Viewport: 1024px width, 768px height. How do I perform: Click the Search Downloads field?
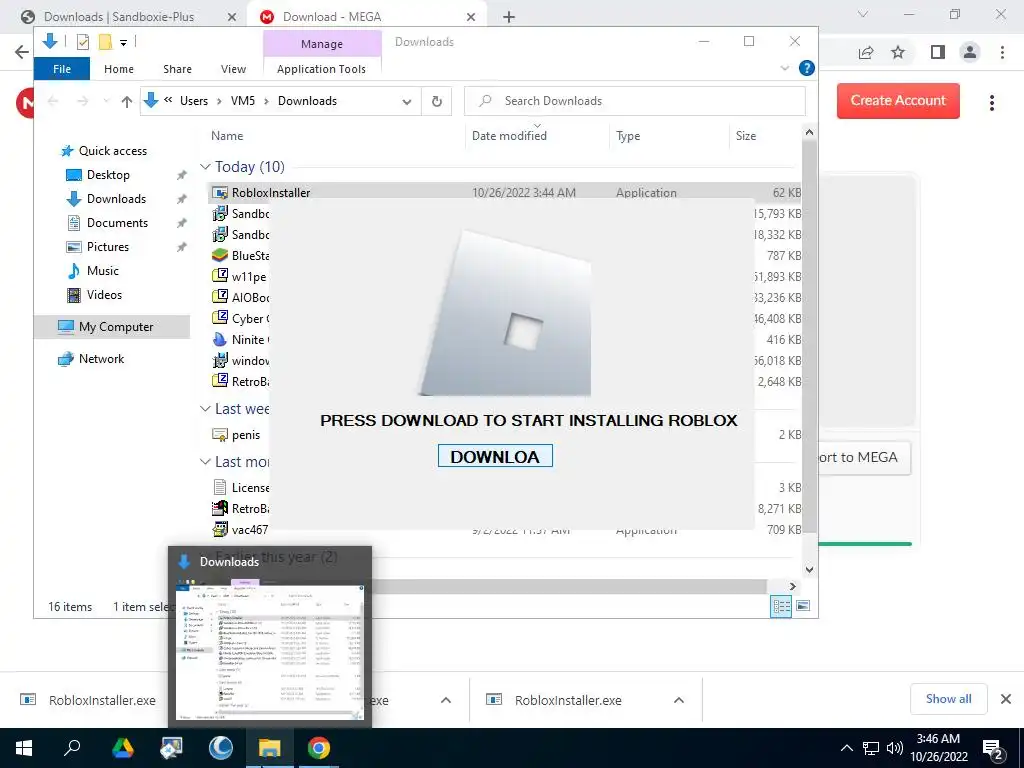[635, 101]
